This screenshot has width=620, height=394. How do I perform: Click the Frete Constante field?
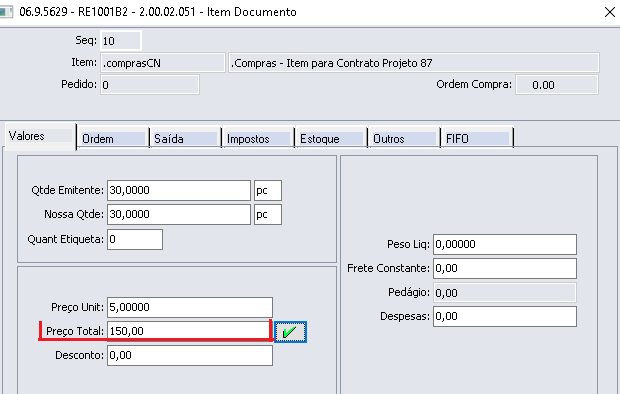(505, 269)
